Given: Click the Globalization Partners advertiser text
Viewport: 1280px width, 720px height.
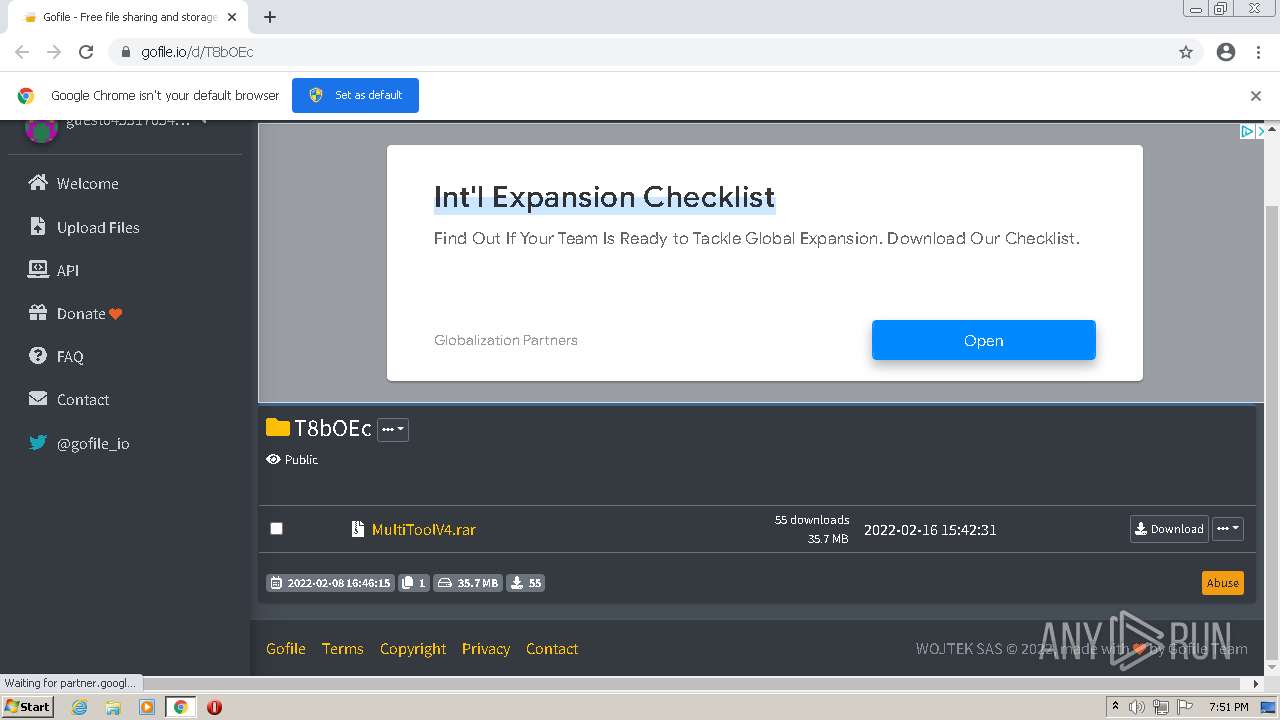Looking at the screenshot, I should [506, 340].
